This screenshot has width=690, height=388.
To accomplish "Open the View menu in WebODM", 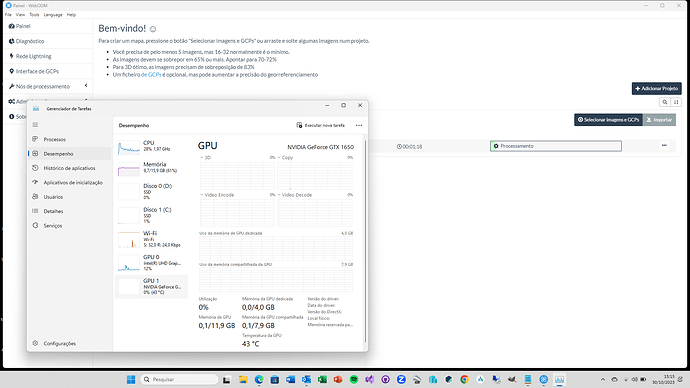I will pos(20,15).
